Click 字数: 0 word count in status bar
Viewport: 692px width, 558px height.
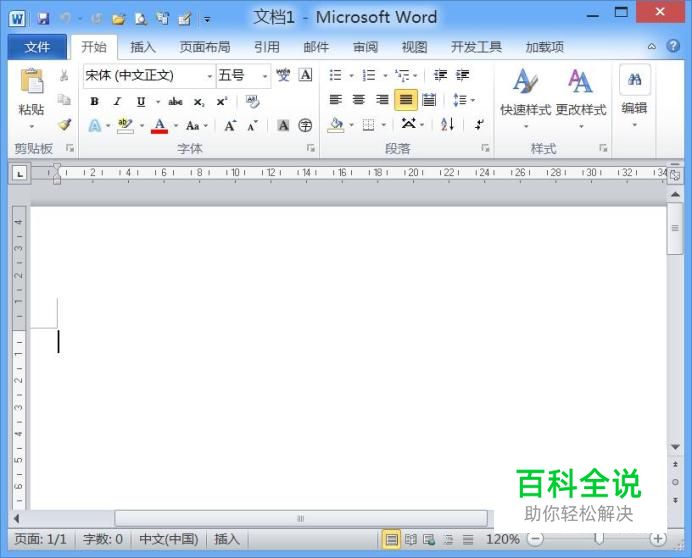[103, 539]
